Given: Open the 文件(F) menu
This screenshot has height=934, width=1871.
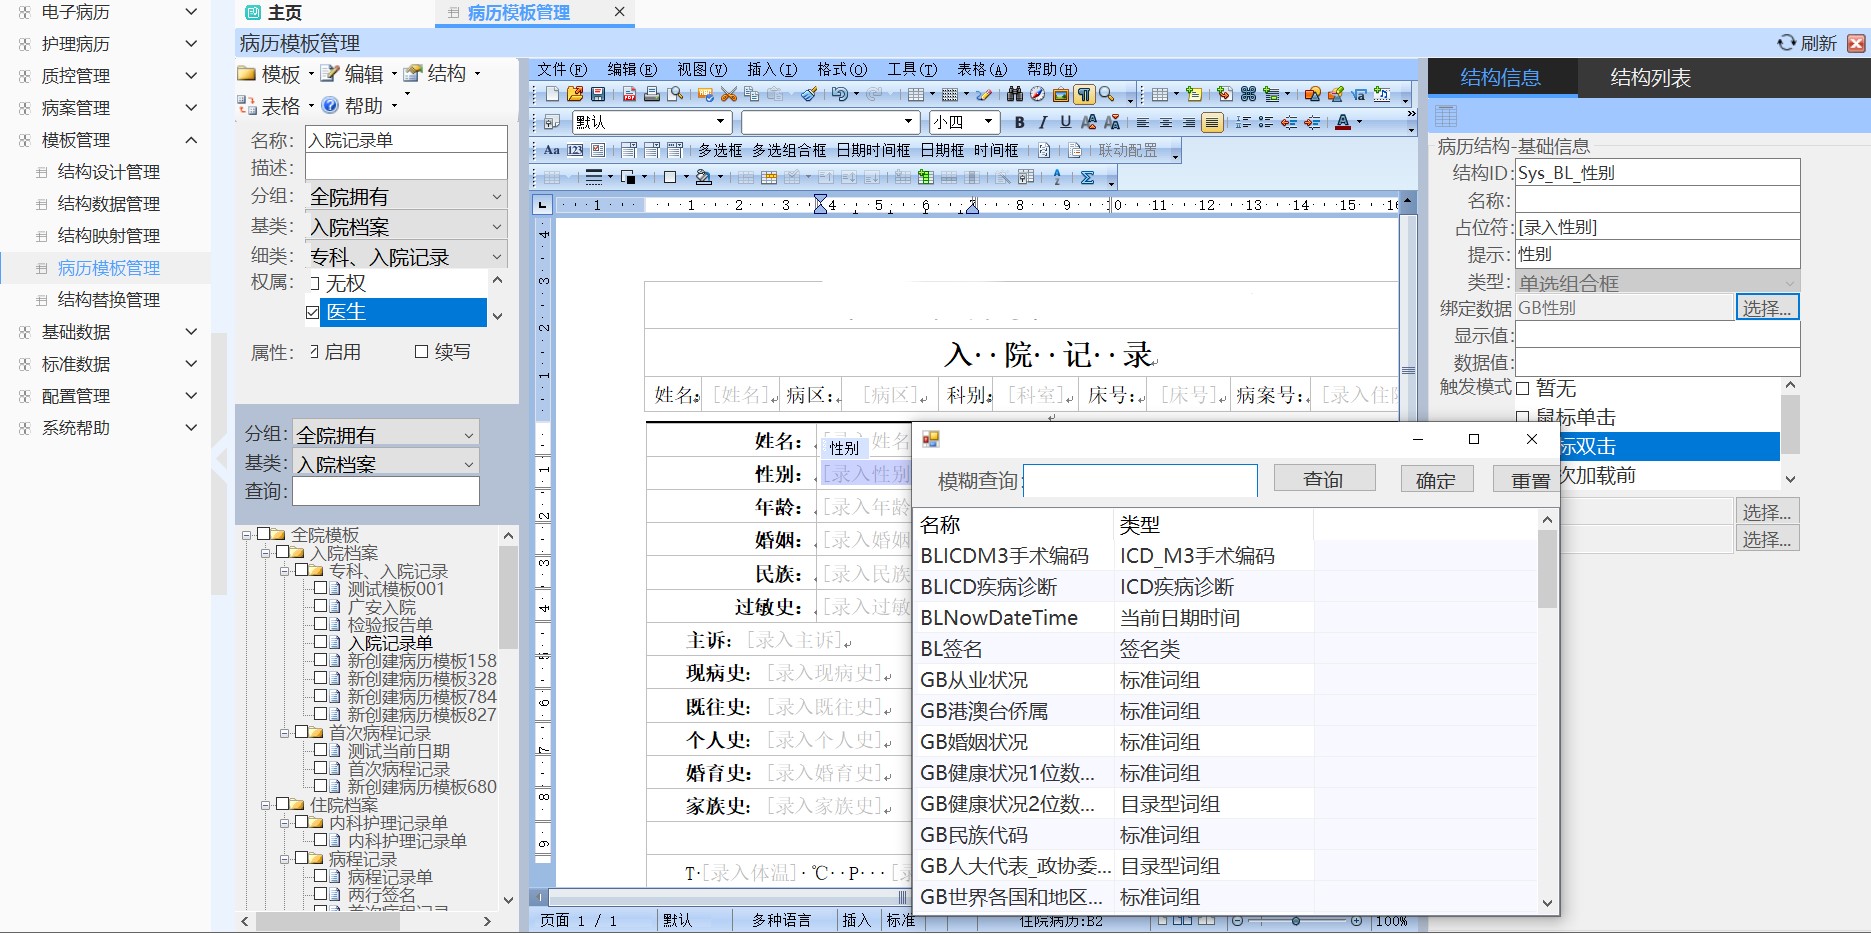Looking at the screenshot, I should (x=562, y=69).
